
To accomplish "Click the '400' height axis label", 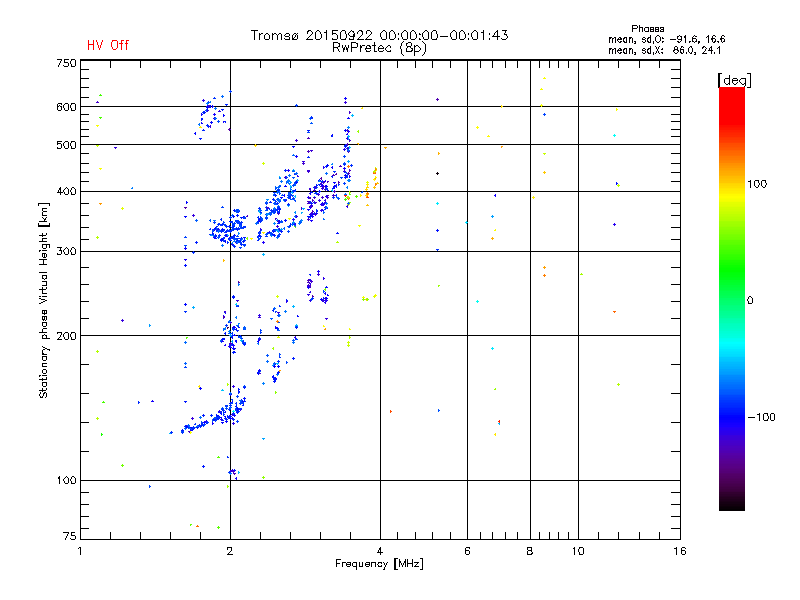I will pos(66,191).
